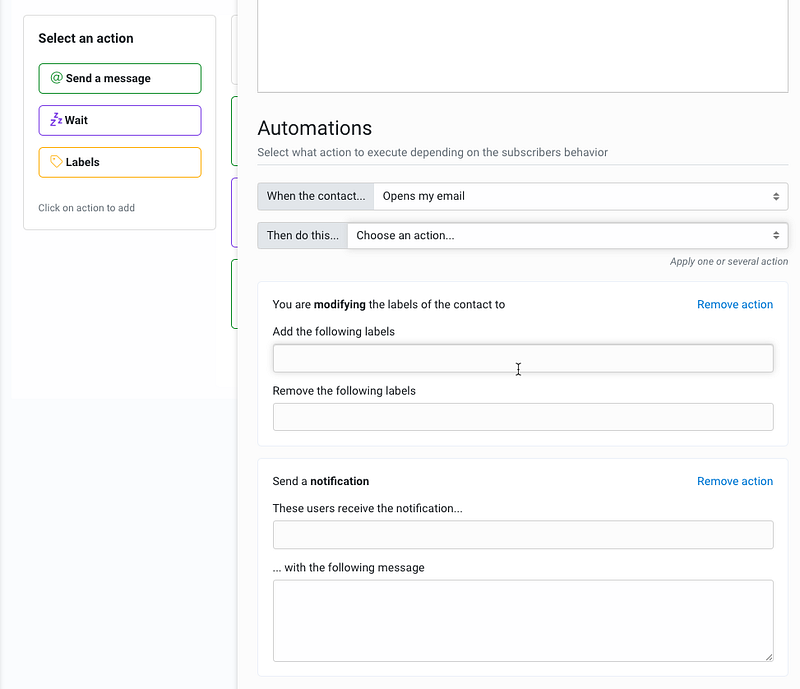The width and height of the screenshot is (800, 689).
Task: Add a Labels action
Action: tap(120, 162)
